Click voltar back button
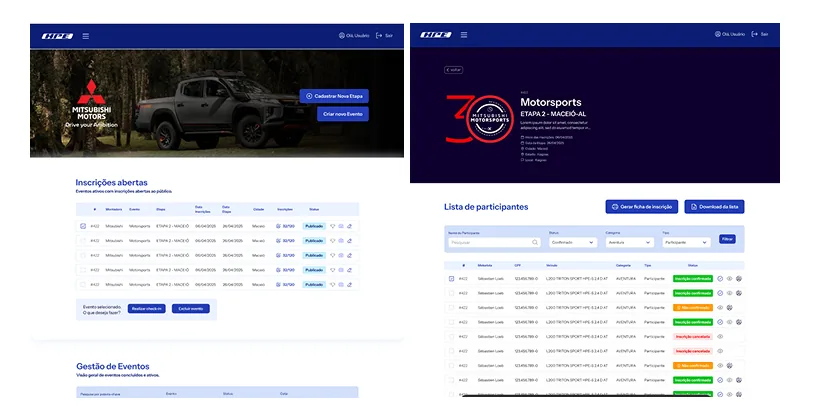820x420 pixels. (x=453, y=70)
